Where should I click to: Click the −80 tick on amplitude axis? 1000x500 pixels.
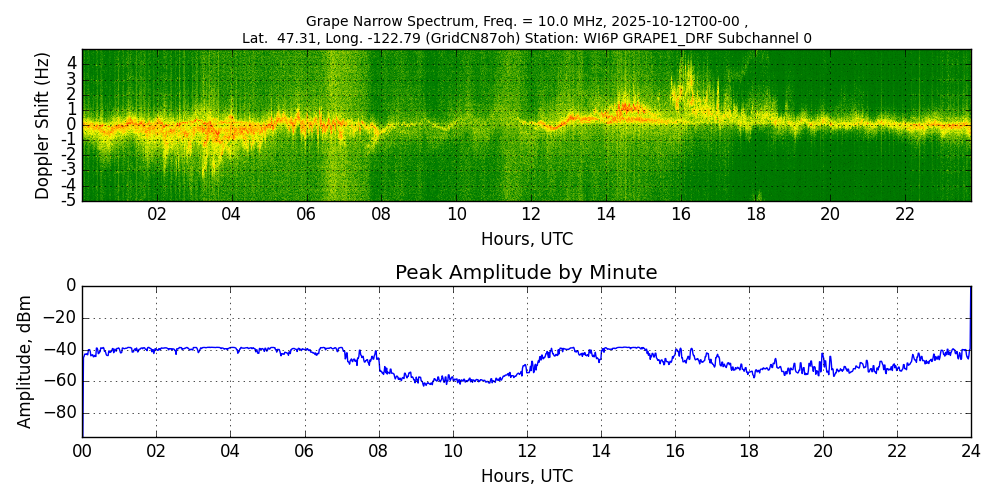60,413
